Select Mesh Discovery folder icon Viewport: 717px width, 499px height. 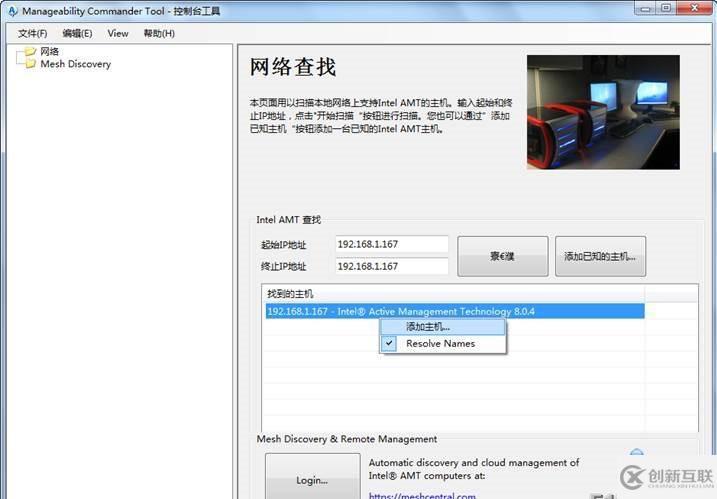point(31,64)
